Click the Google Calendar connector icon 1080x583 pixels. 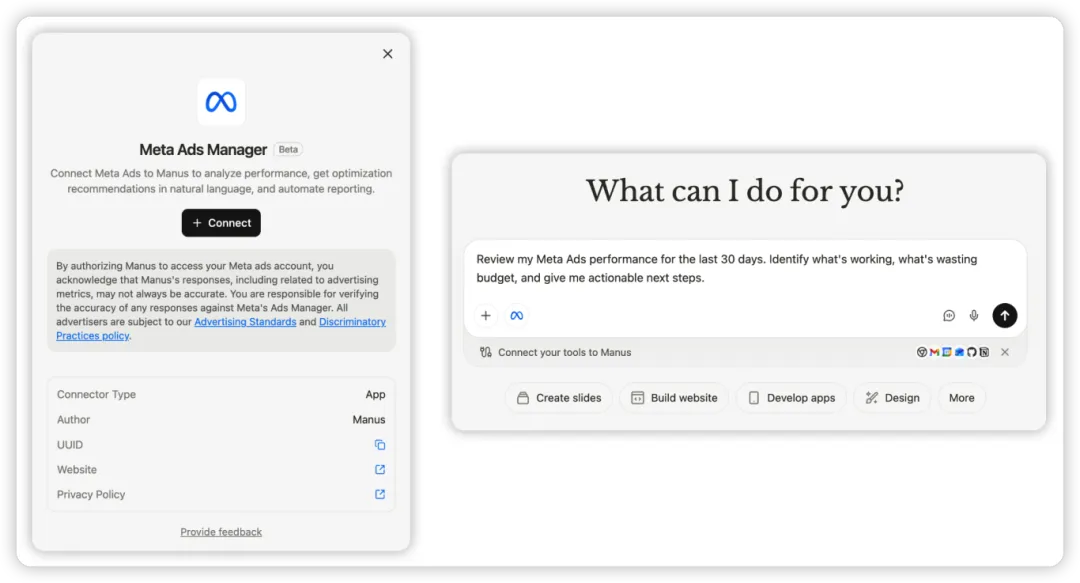point(946,352)
